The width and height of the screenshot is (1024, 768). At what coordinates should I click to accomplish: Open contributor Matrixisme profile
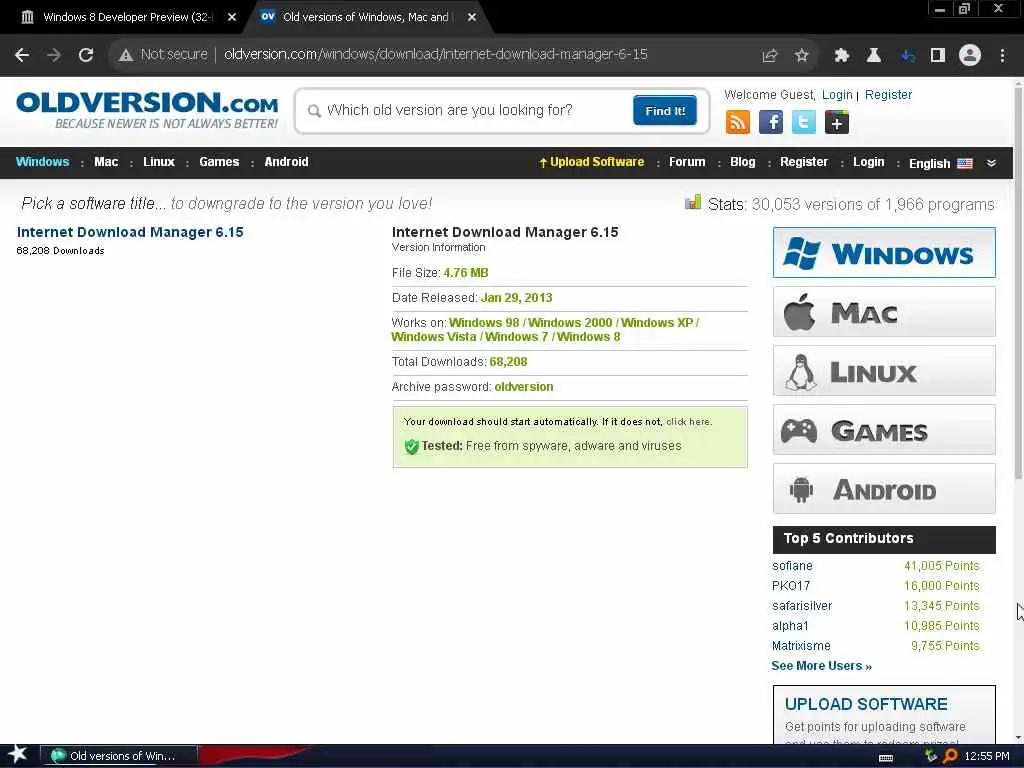[x=801, y=646]
